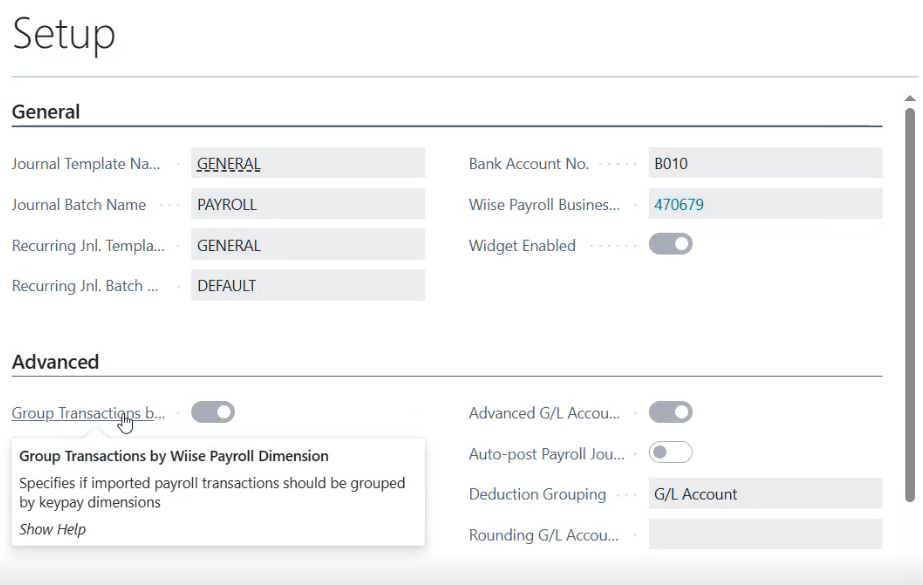
Task: Click the empty Rounding G/L Account field
Action: 765,534
